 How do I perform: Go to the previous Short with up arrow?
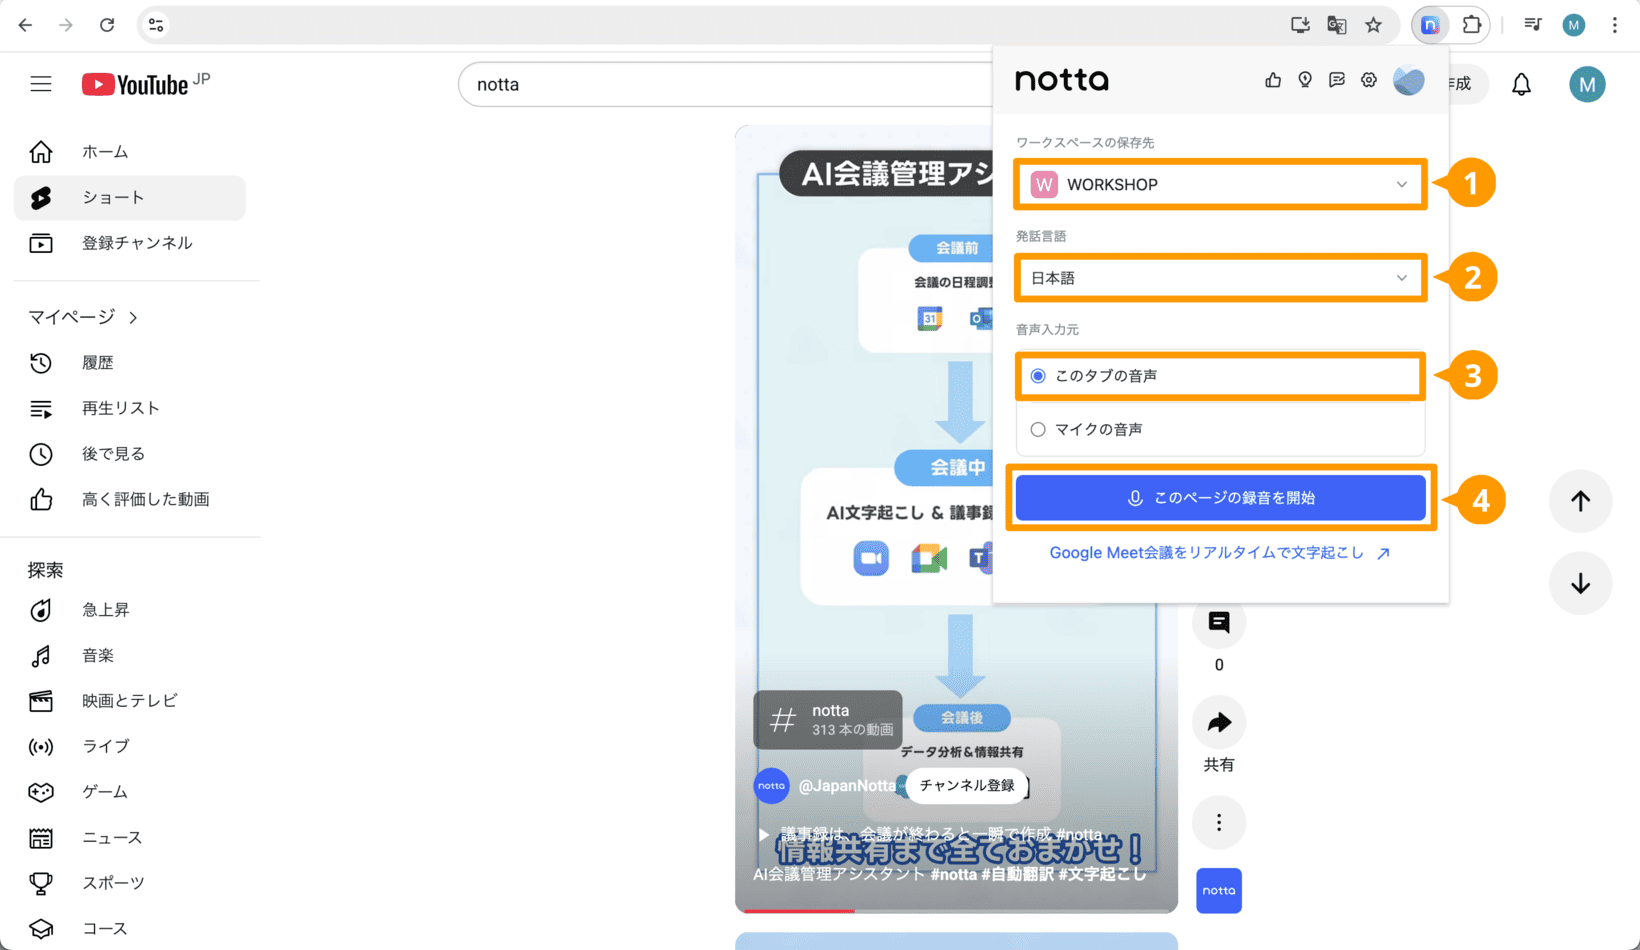[1580, 501]
